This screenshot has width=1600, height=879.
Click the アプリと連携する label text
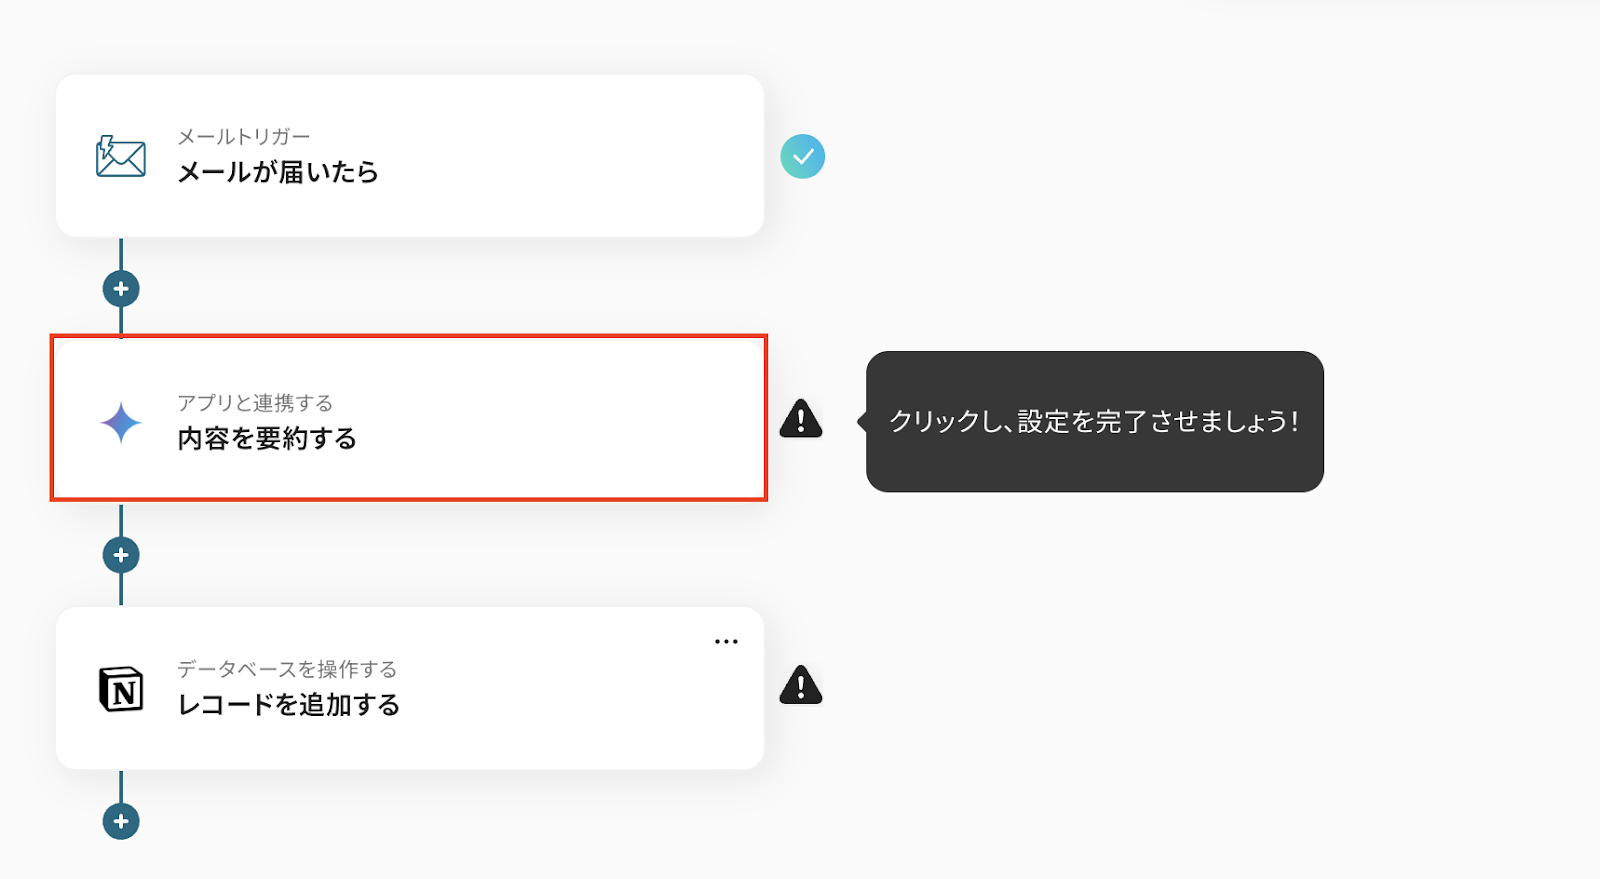pos(255,403)
